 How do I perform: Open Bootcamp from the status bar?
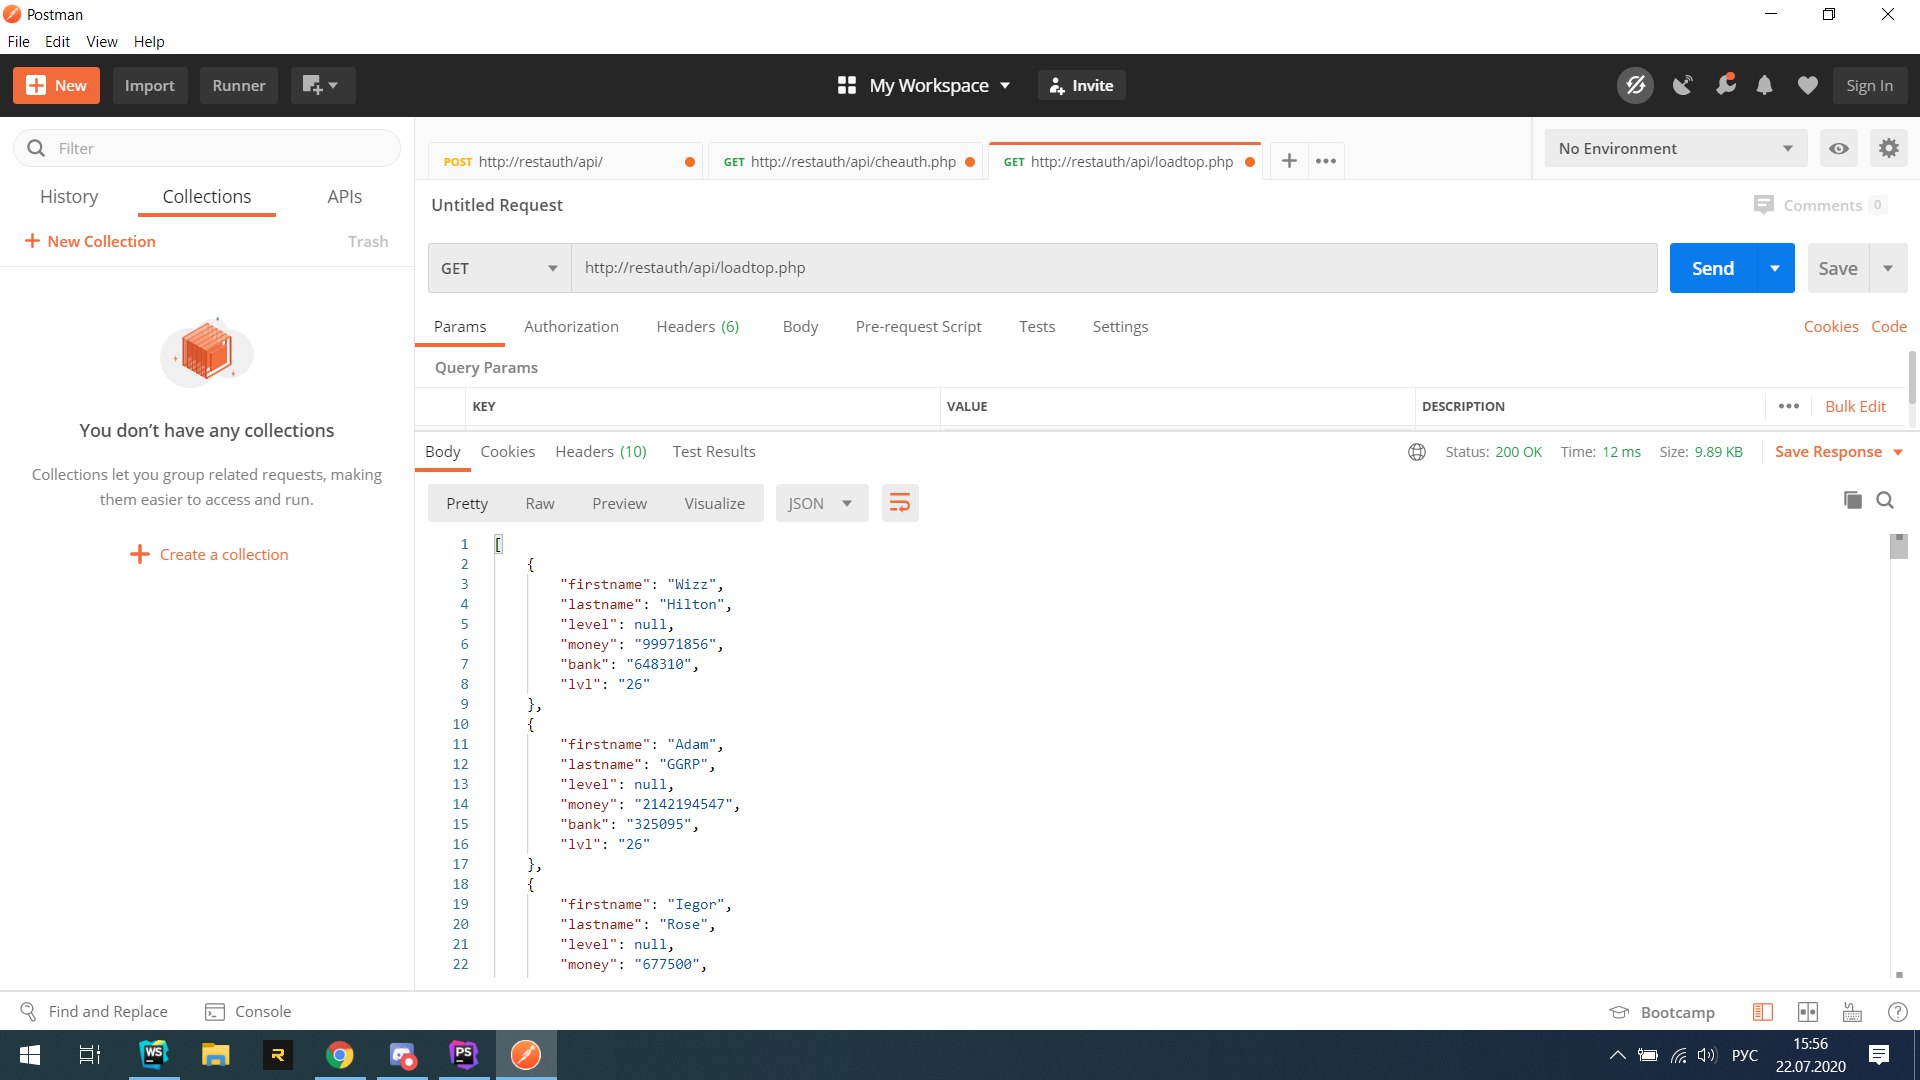[1662, 1012]
